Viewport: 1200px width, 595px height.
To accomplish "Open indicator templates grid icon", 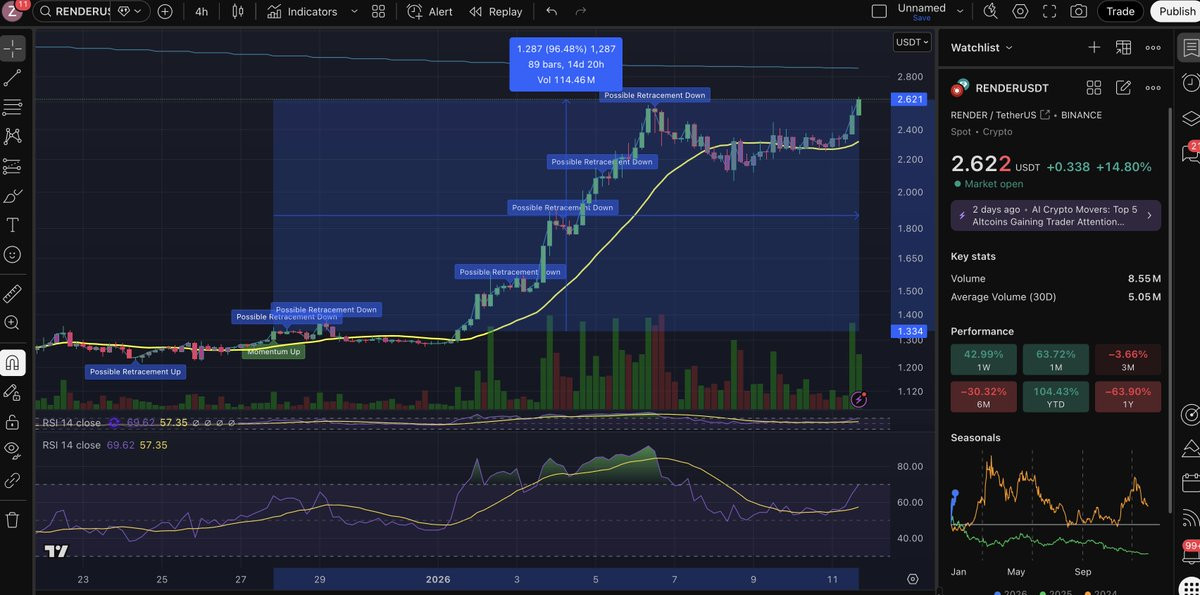I will tap(378, 12).
